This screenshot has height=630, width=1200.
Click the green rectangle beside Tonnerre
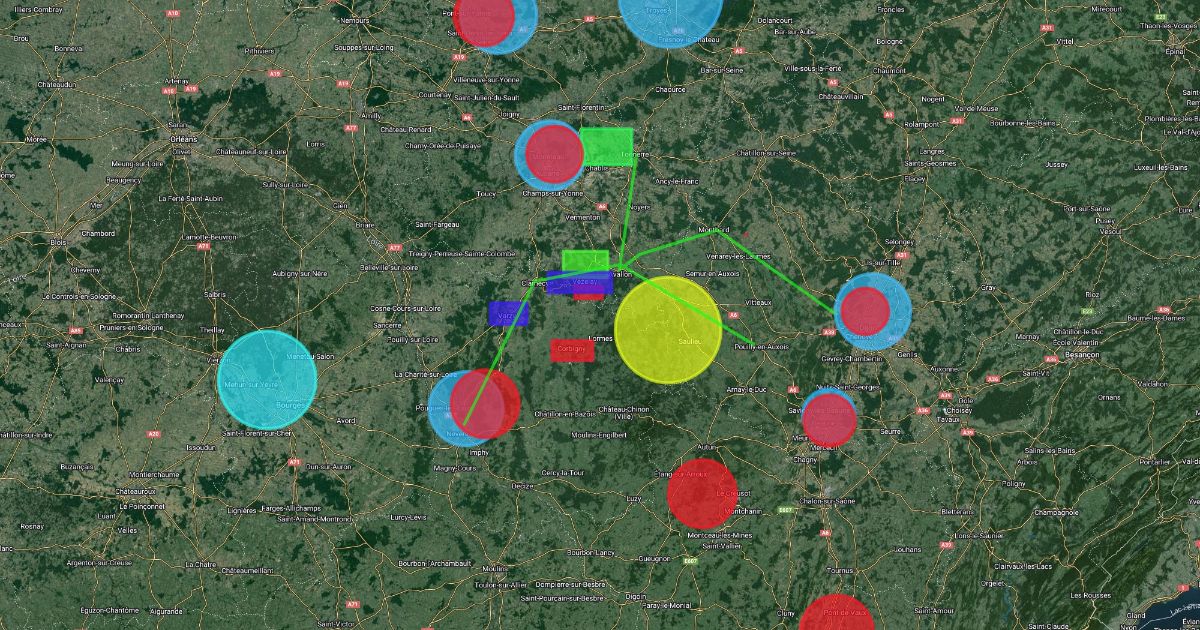click(x=606, y=146)
